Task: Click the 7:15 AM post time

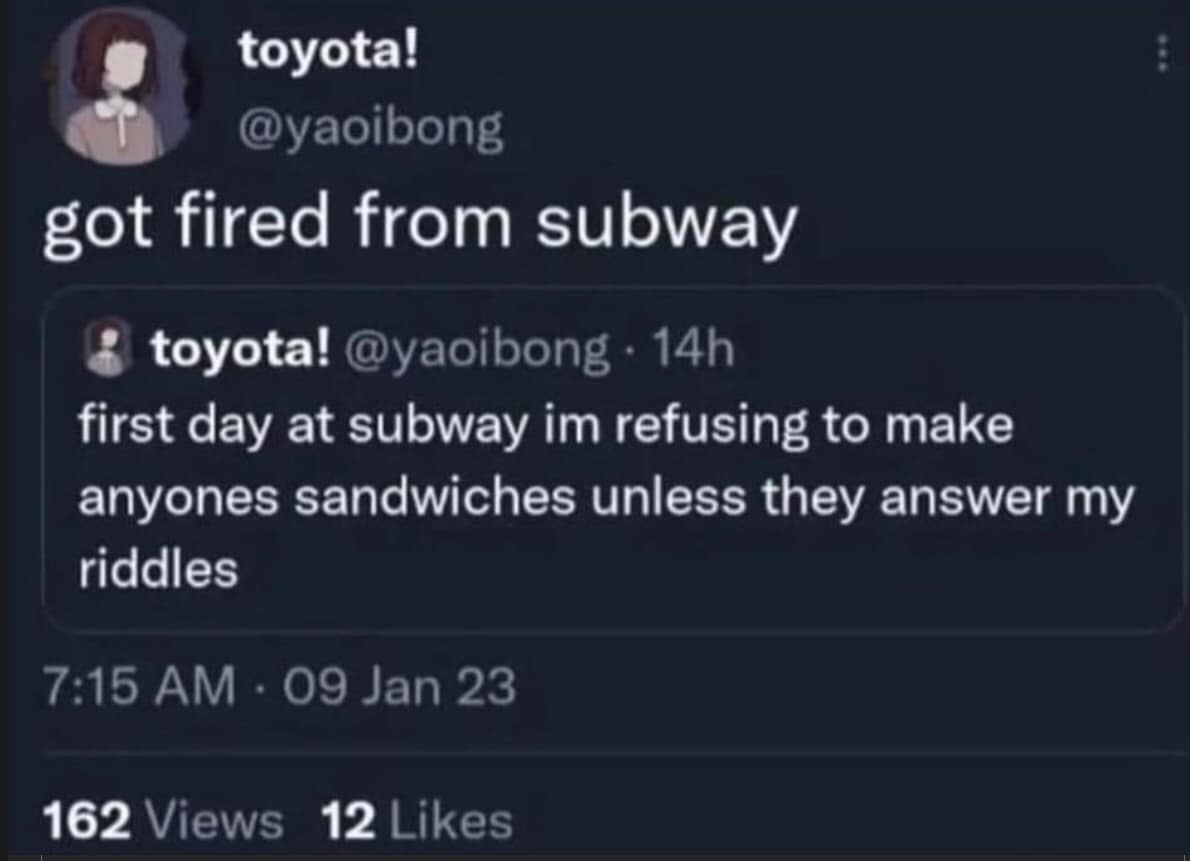Action: 140,687
